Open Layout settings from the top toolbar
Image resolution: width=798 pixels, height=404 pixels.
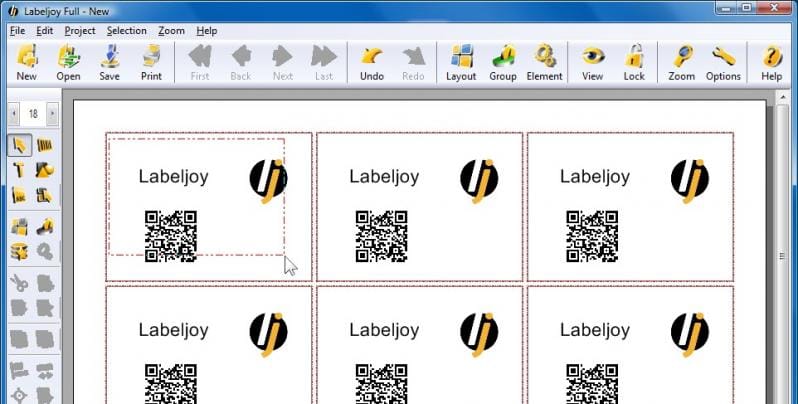click(461, 62)
